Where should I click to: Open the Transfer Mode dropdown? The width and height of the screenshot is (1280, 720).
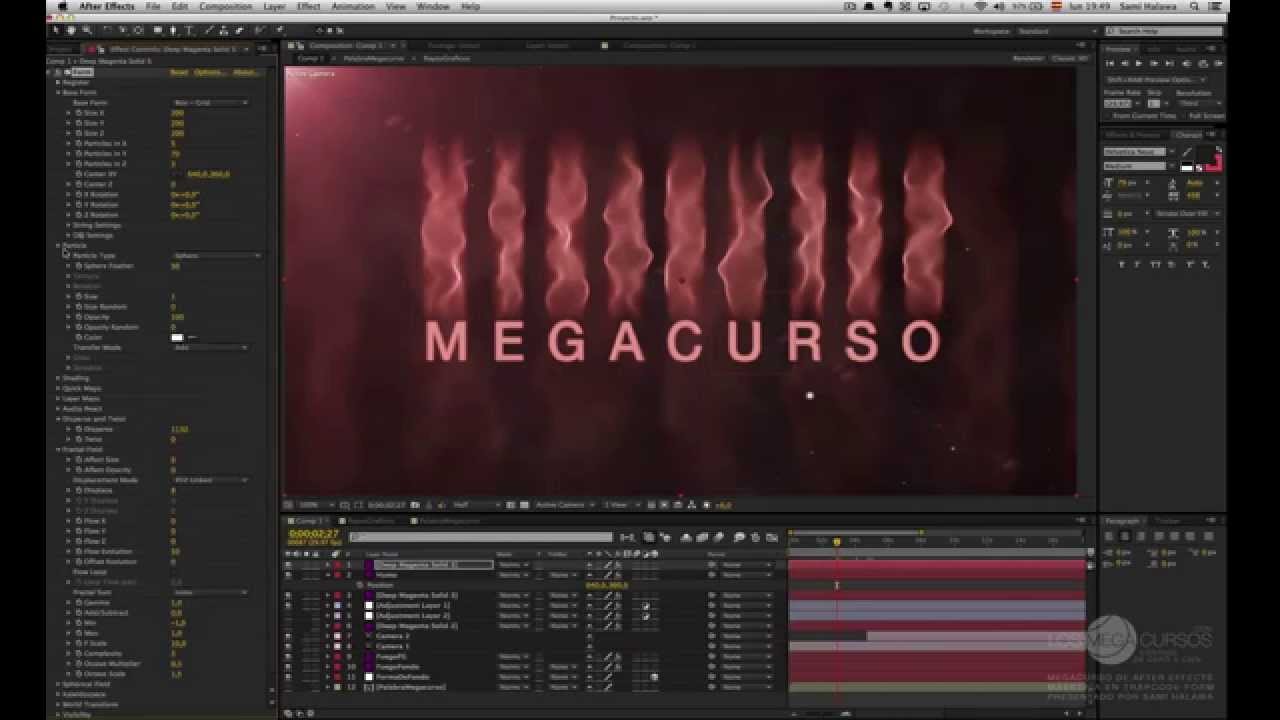(x=210, y=347)
